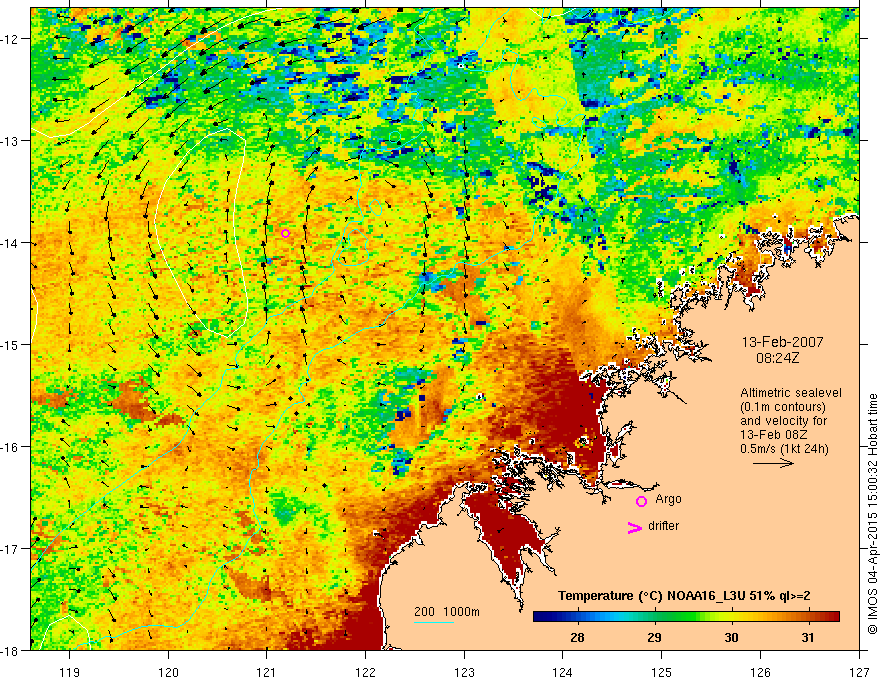Click the longitude axis label 126
880x680 pixels.
click(x=760, y=672)
